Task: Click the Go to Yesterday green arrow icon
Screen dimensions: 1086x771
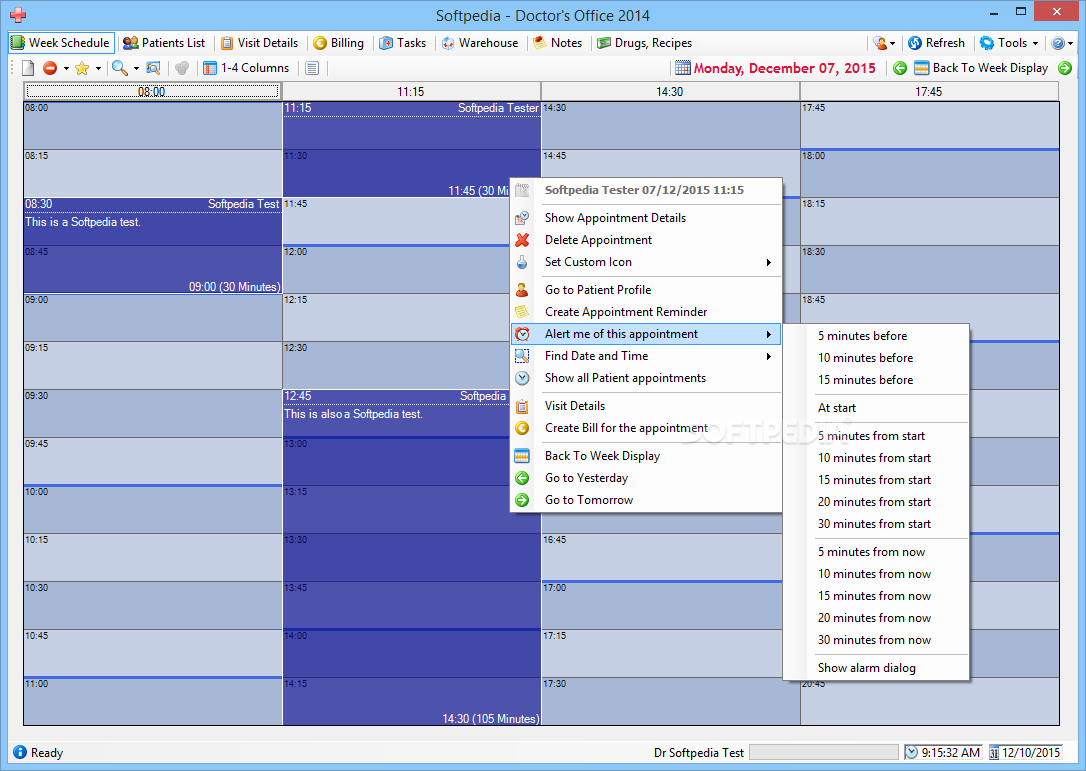Action: click(522, 478)
